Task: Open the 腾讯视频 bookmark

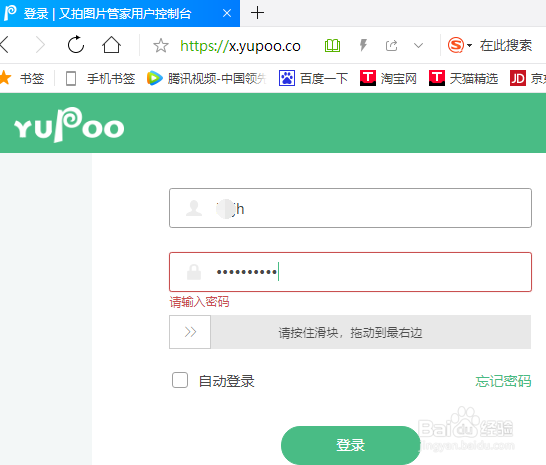Action: click(207, 78)
